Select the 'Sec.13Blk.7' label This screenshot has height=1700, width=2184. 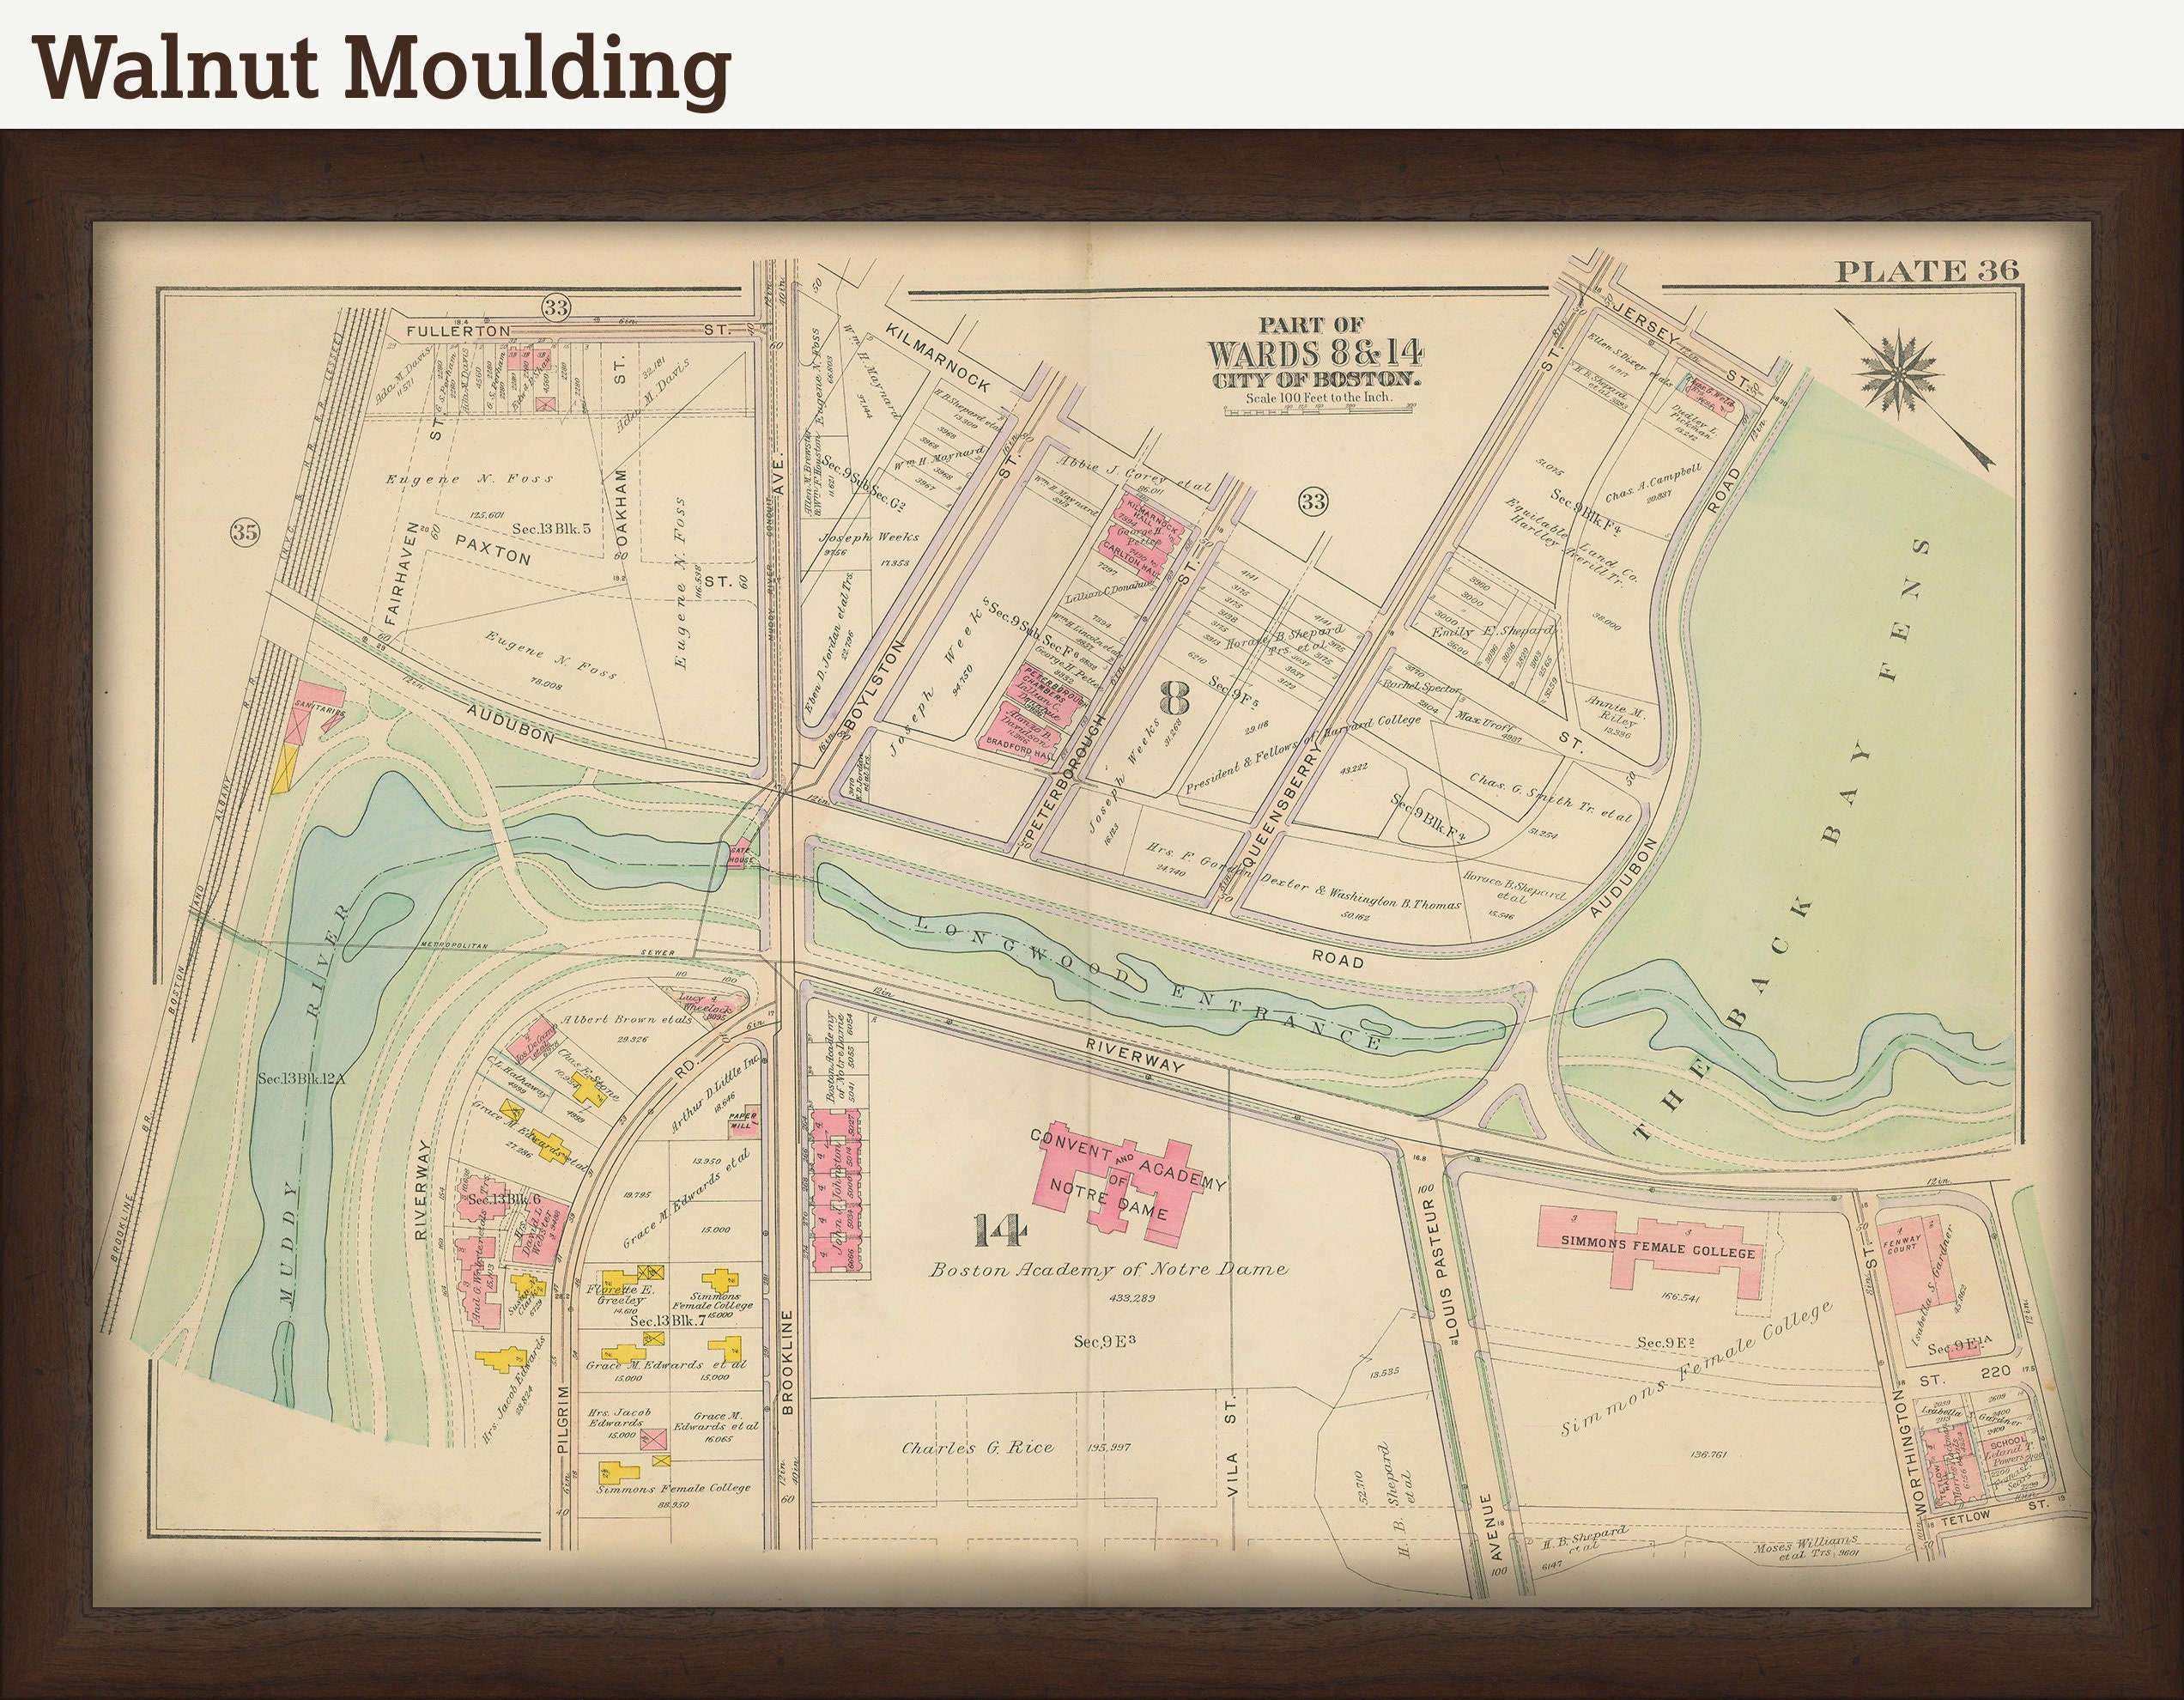click(668, 1321)
